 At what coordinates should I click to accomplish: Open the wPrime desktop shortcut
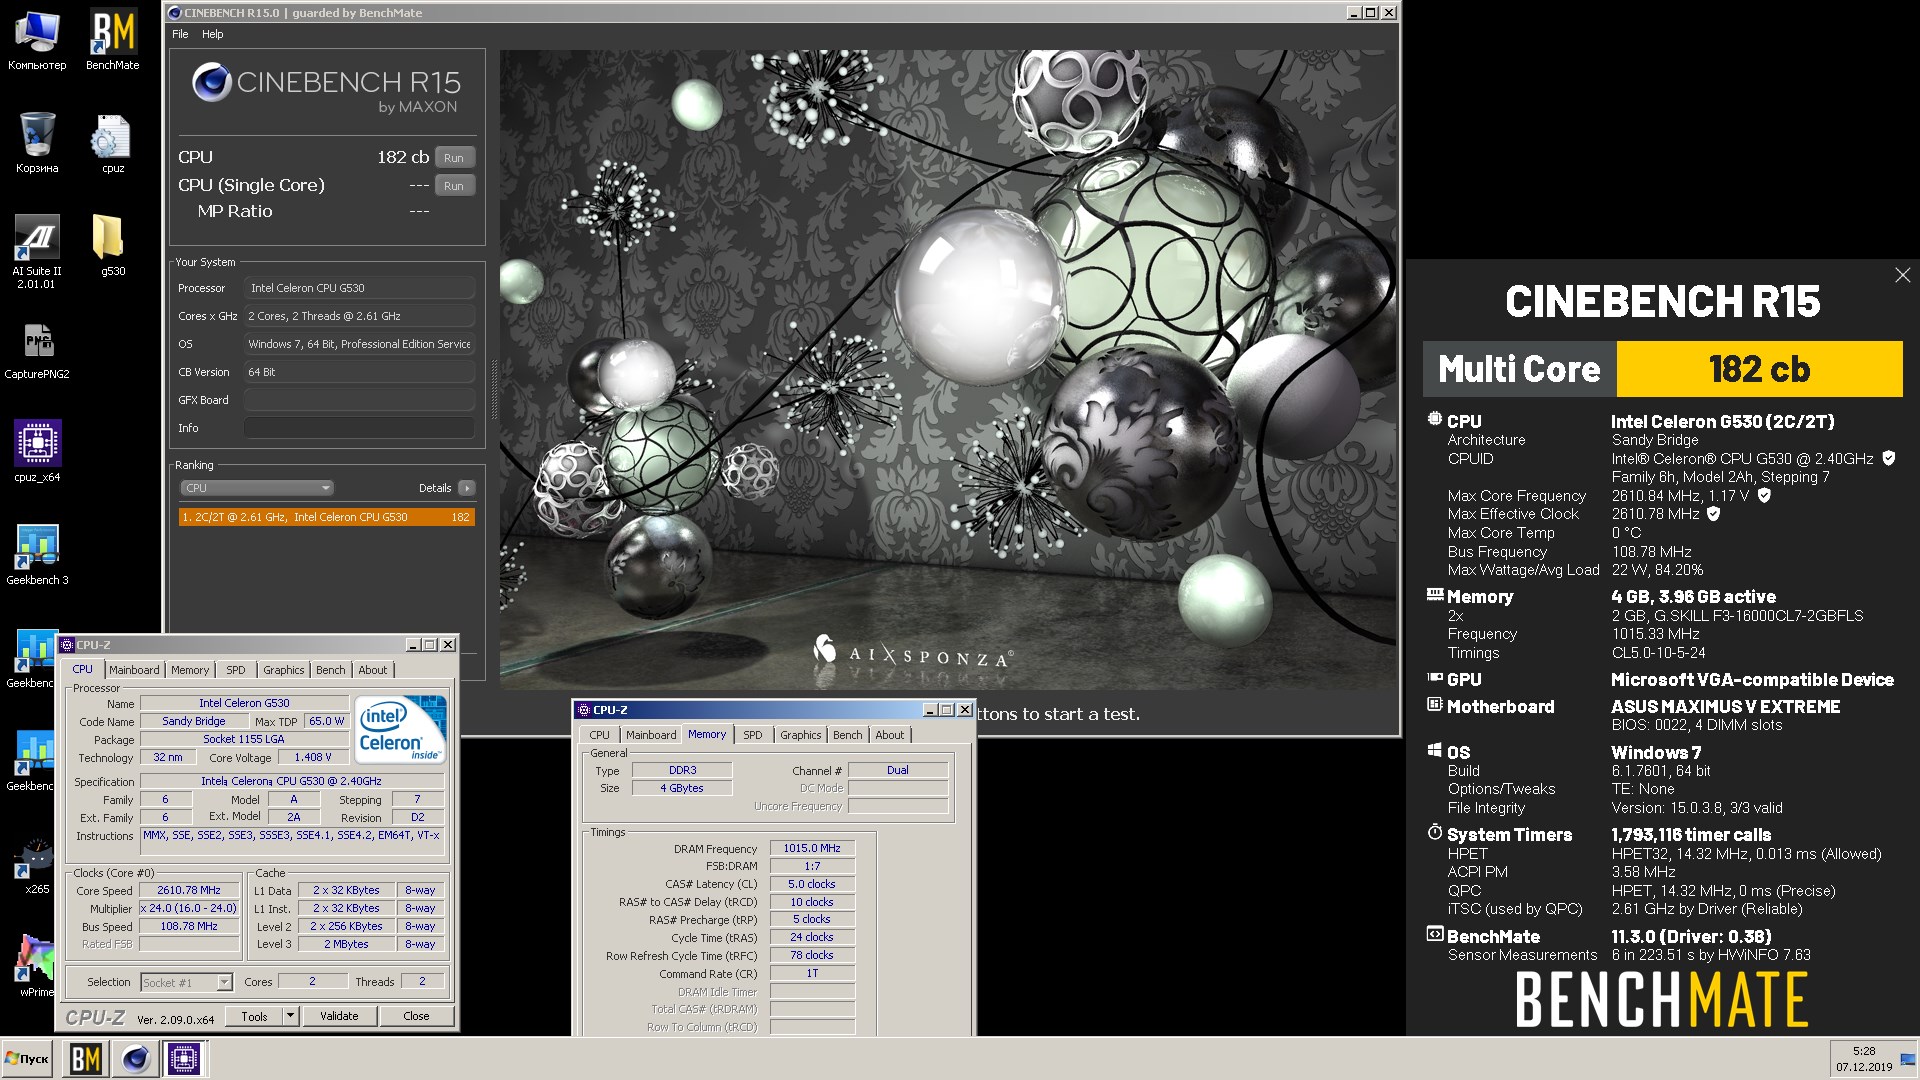(x=37, y=965)
